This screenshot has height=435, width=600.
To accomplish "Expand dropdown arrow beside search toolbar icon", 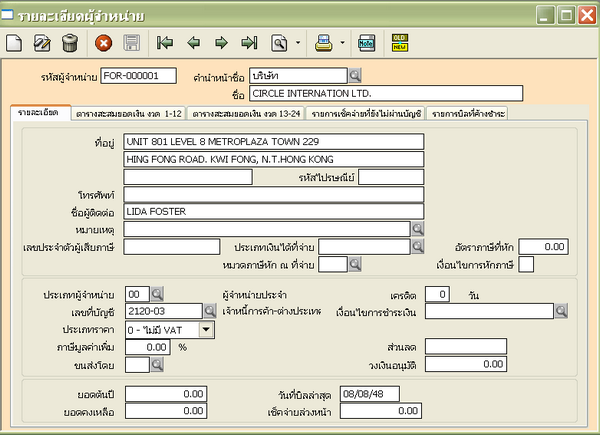I will click(298, 43).
